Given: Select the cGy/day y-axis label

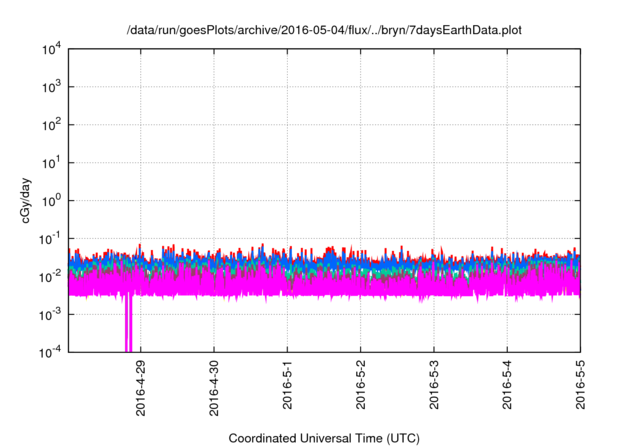Looking at the screenshot, I should 25,200.
